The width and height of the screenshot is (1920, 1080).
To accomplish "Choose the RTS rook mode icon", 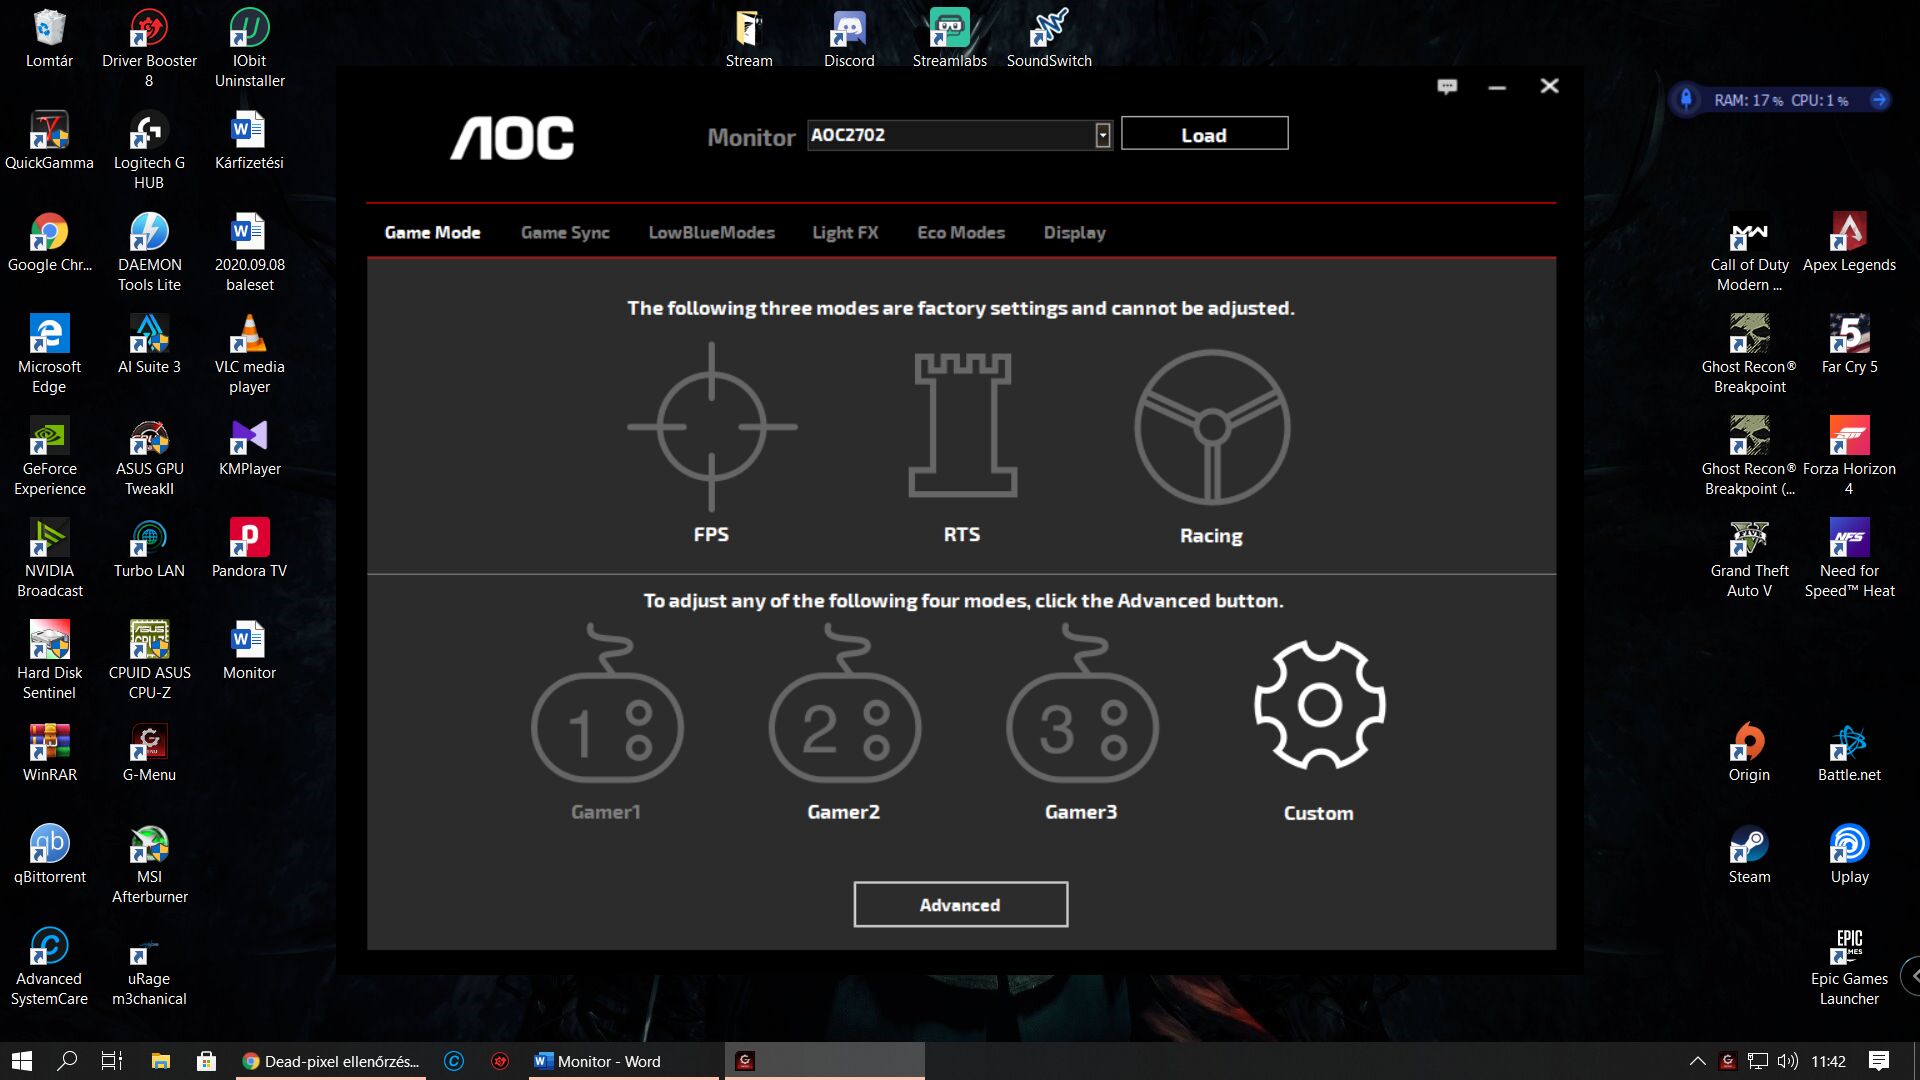I will coord(962,427).
